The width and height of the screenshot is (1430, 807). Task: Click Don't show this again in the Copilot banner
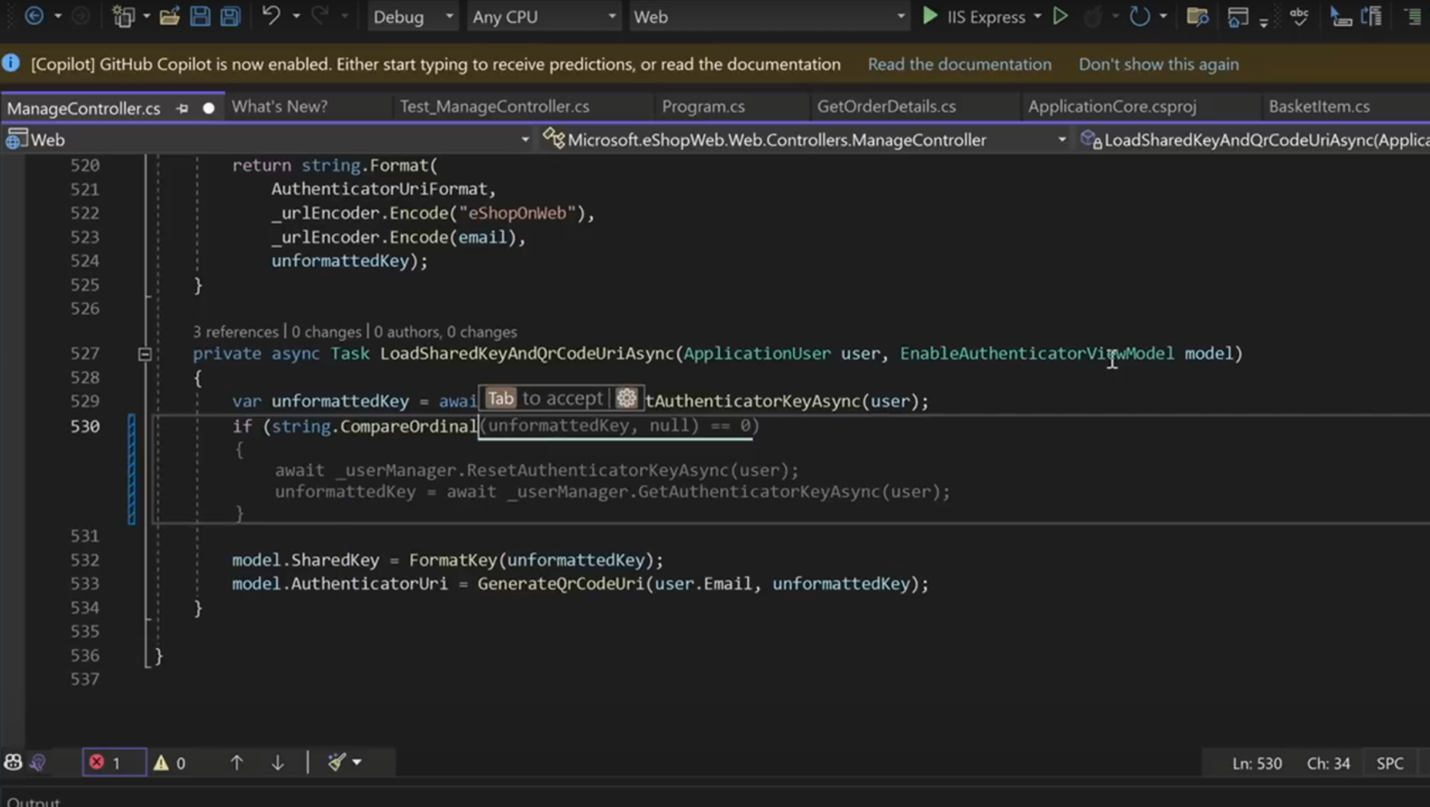(x=1158, y=63)
